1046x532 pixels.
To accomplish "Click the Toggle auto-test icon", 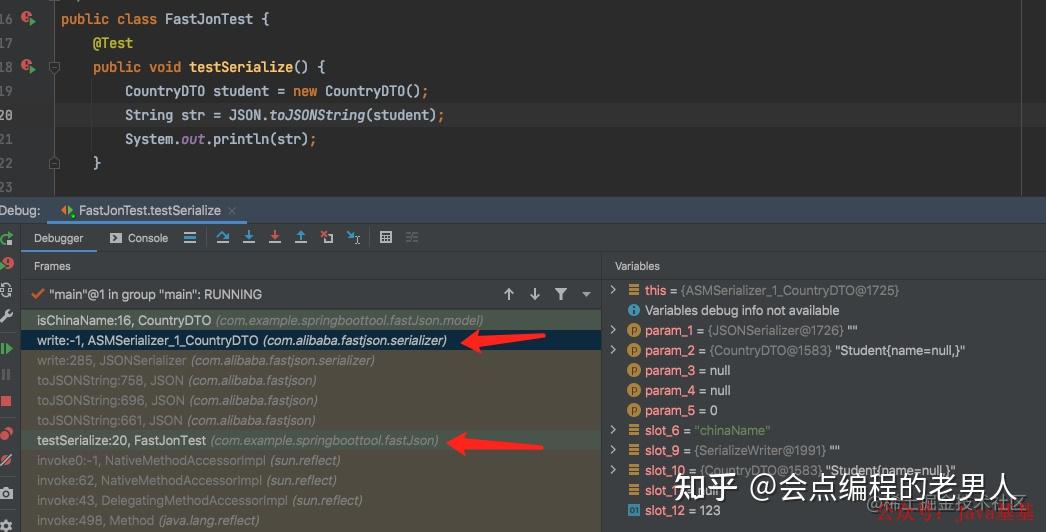I will 6,290.
